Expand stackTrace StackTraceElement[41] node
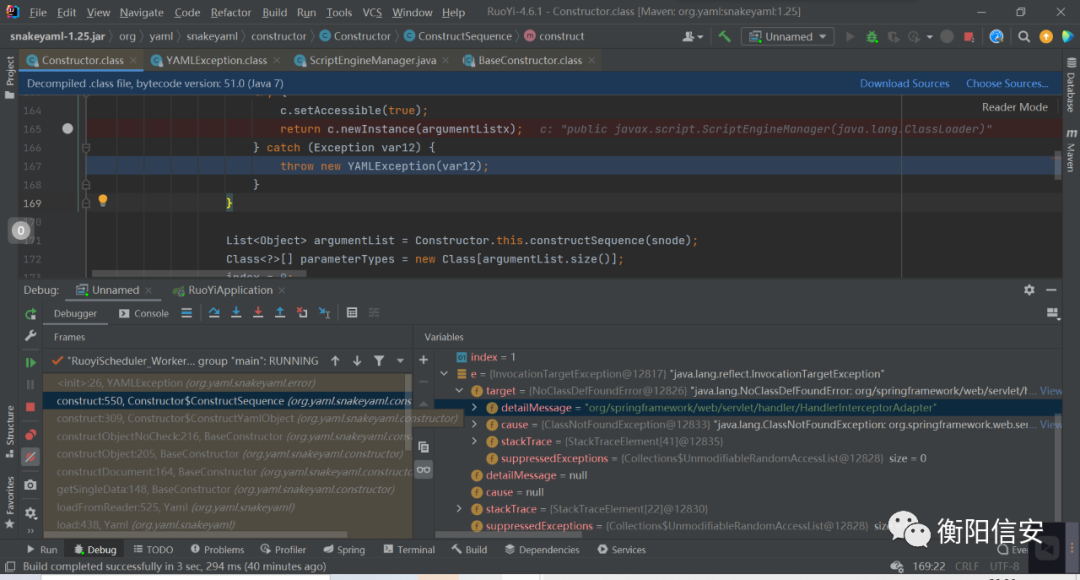1080x580 pixels. (474, 441)
